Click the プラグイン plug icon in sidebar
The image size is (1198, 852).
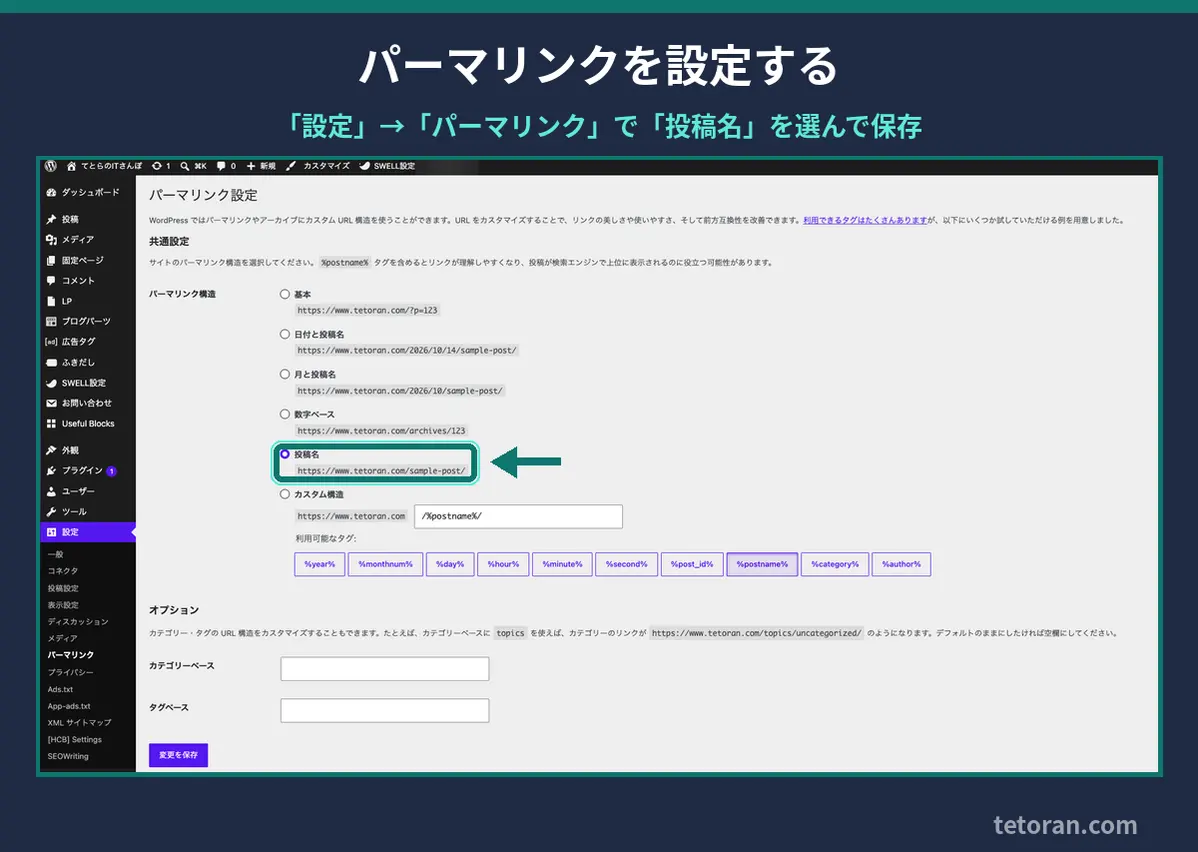tap(51, 471)
